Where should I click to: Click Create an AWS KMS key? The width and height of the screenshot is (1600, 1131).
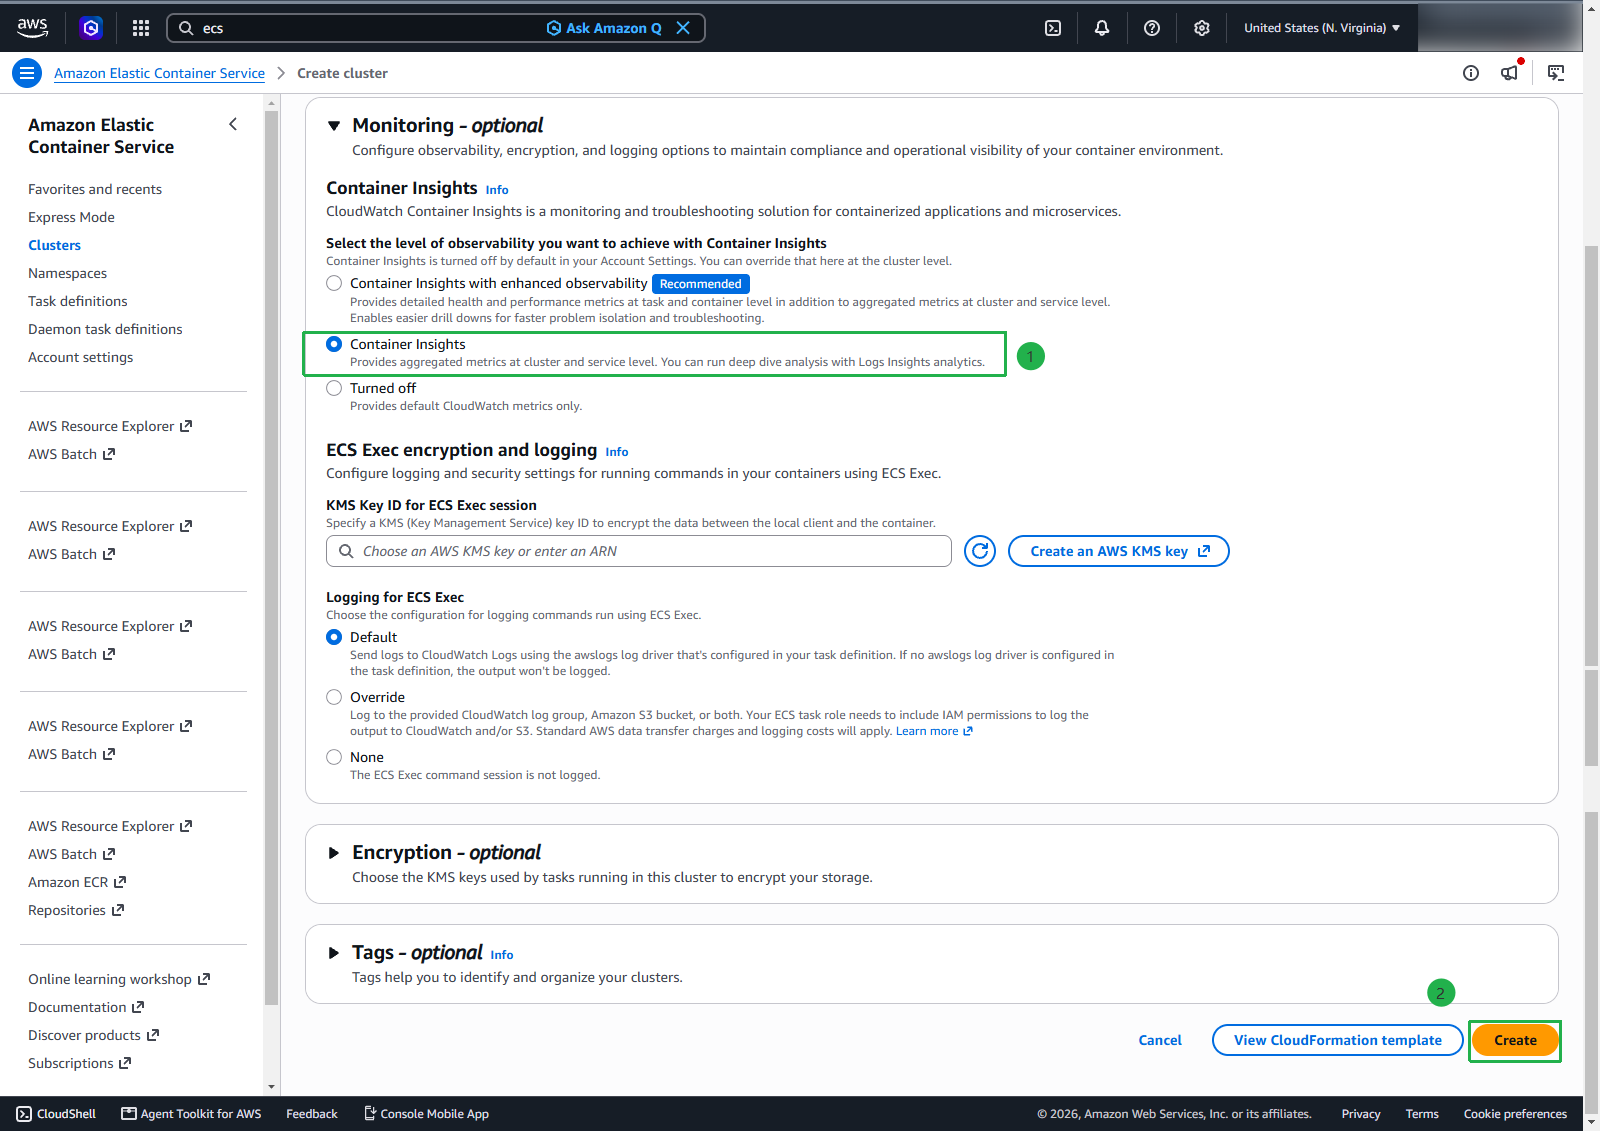(1119, 551)
